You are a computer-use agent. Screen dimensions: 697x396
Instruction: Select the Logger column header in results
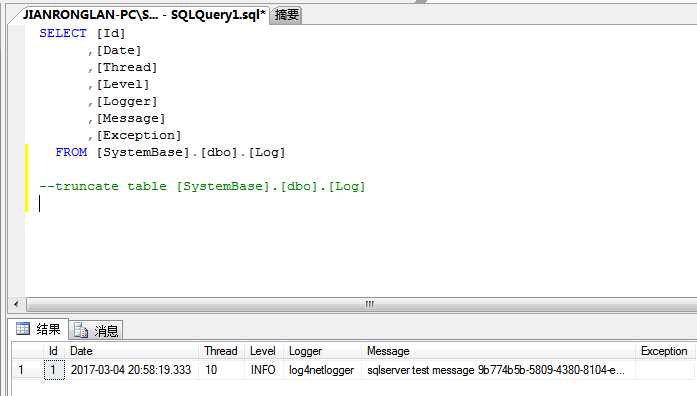click(323, 351)
